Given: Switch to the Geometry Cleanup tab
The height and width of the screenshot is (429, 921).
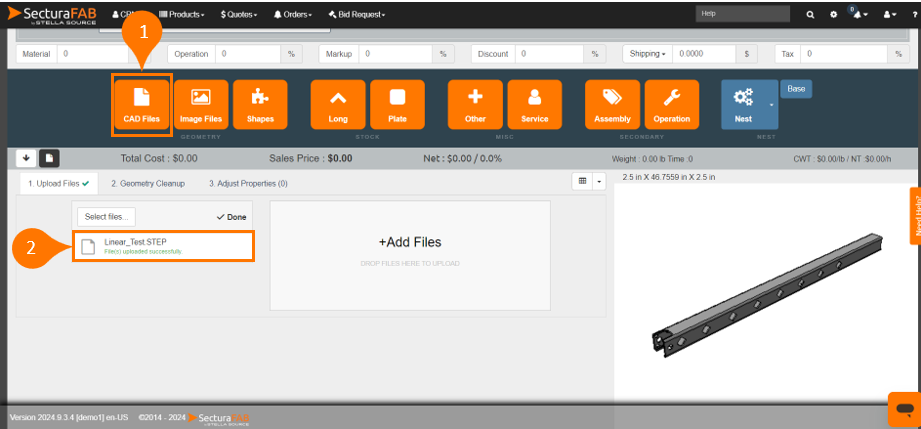Looking at the screenshot, I should click(147, 183).
